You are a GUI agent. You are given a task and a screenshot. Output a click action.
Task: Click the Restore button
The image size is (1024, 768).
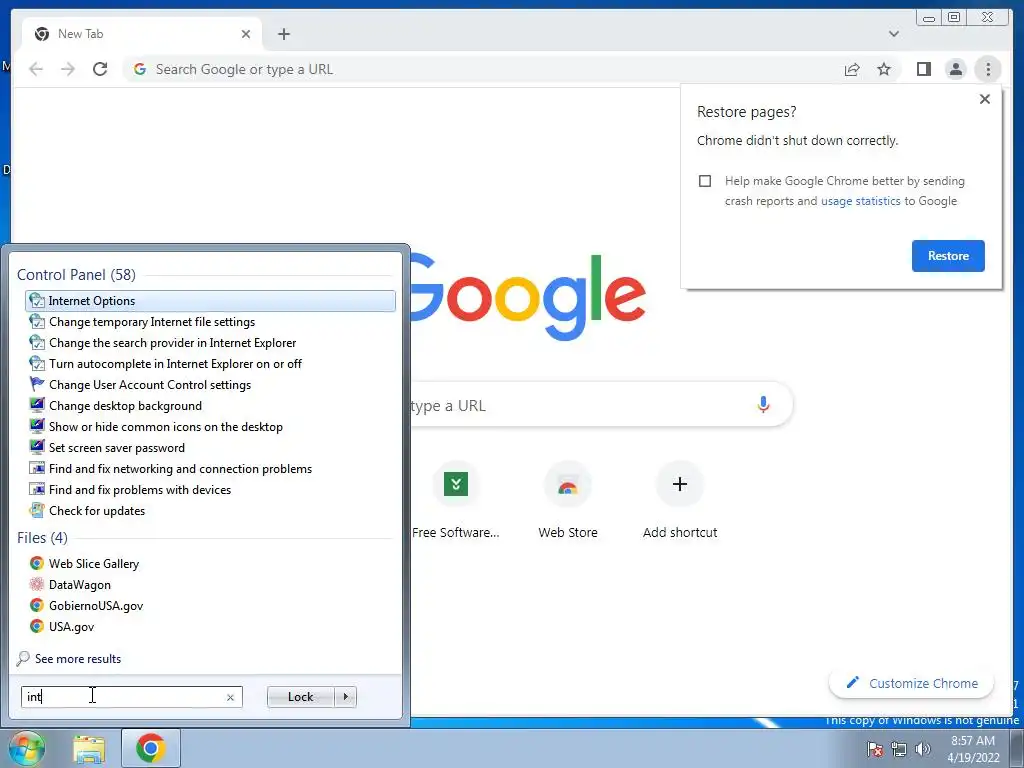948,256
